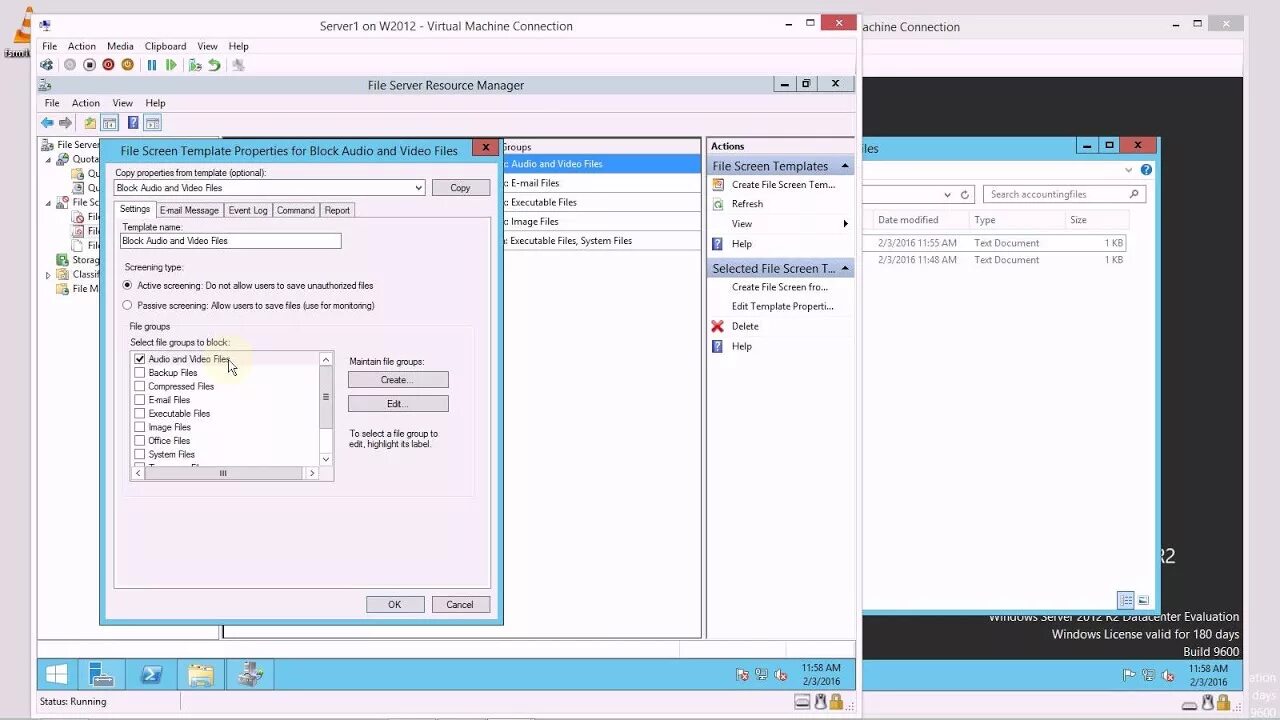Click the green Revert arrow VM icon
Screen dimensions: 1280x720
[214, 65]
